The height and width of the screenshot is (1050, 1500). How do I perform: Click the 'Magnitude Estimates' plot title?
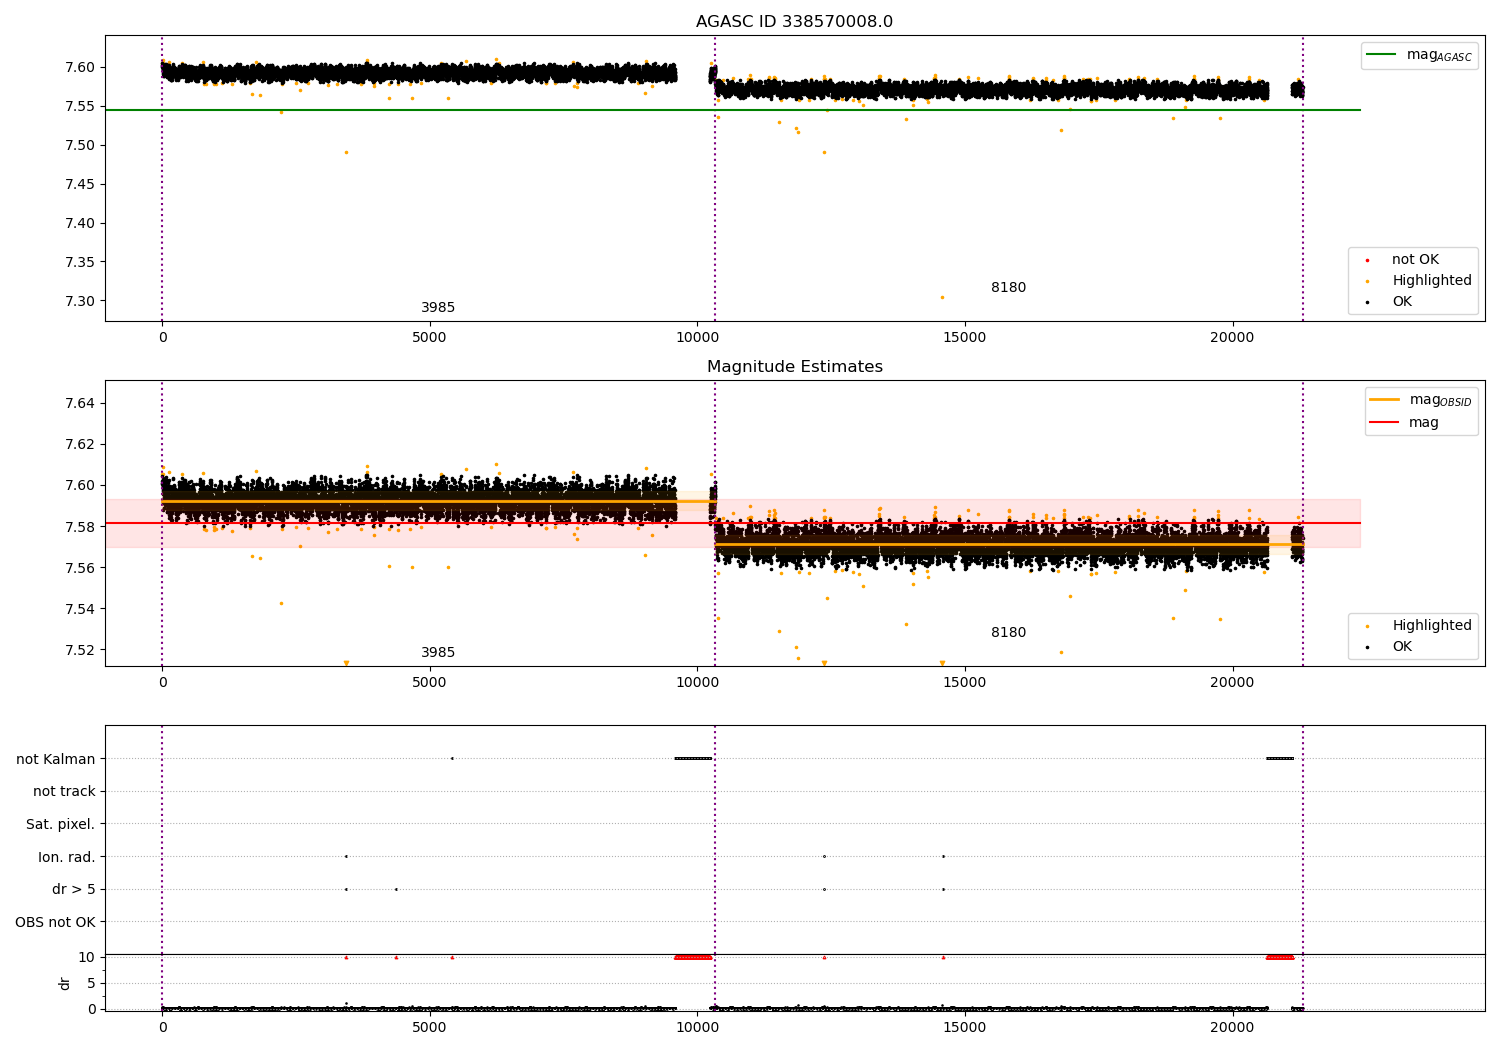[x=794, y=367]
